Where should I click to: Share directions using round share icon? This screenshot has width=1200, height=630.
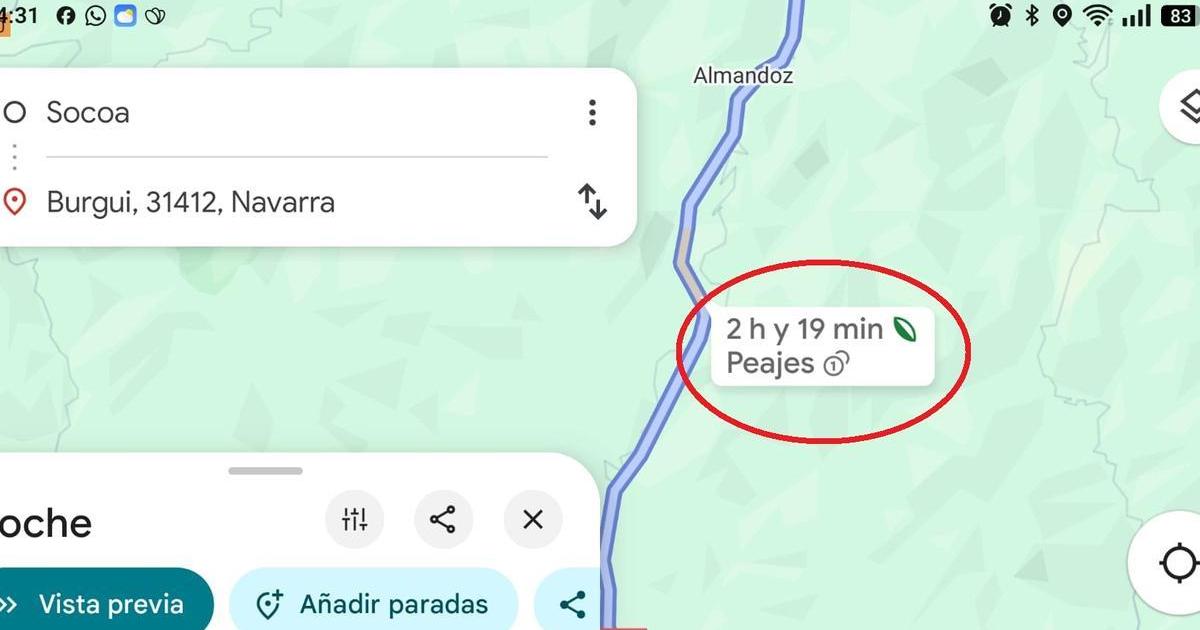442,520
